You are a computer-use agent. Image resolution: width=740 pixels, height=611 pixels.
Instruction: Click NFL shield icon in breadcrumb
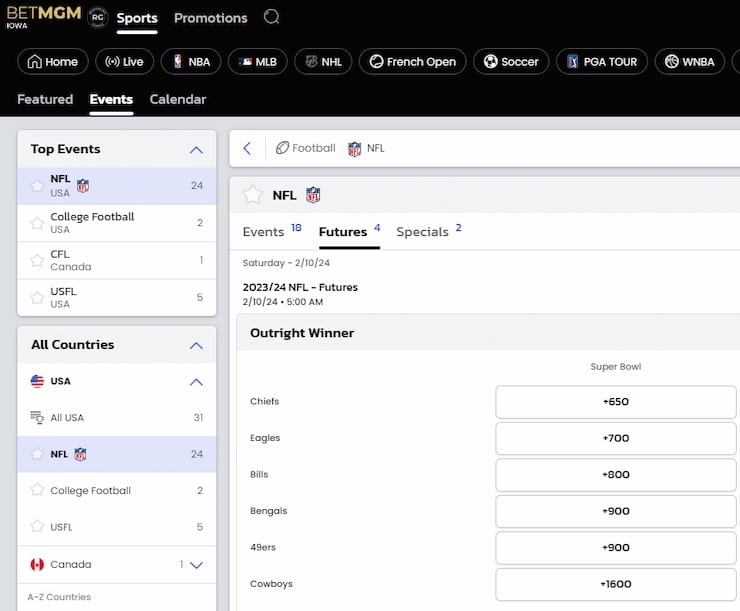click(x=354, y=149)
